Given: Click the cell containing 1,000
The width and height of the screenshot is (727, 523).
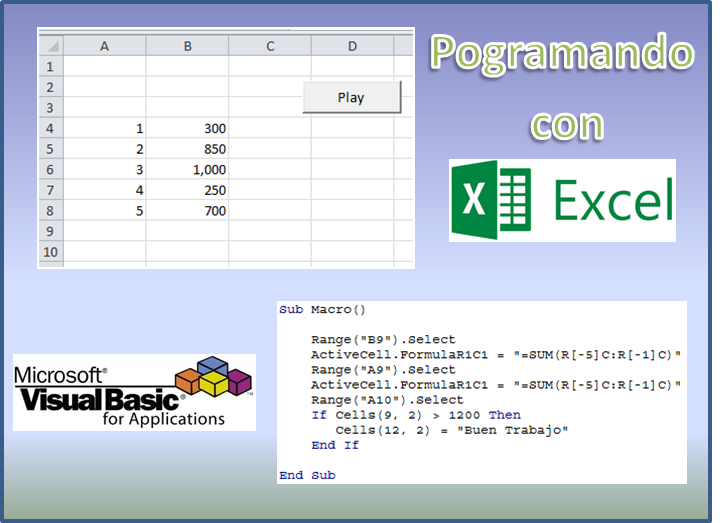Looking at the screenshot, I should tap(187, 169).
